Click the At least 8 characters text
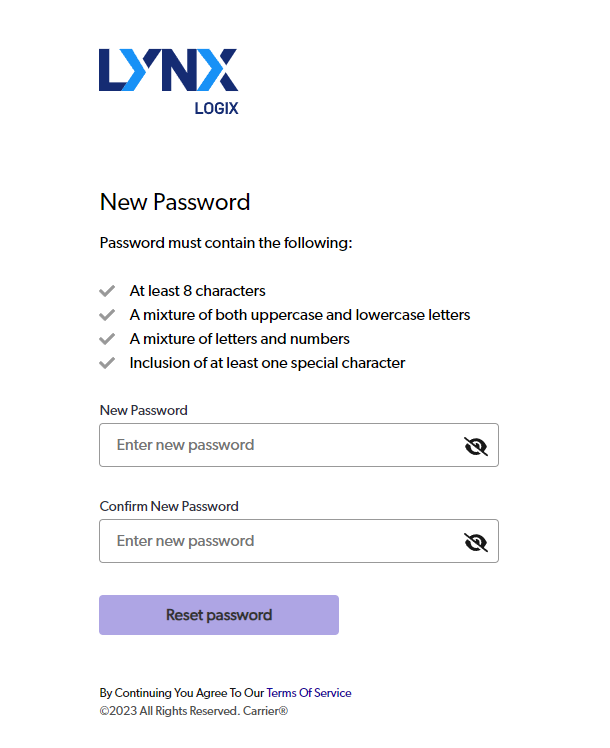This screenshot has width=610, height=748. [197, 291]
